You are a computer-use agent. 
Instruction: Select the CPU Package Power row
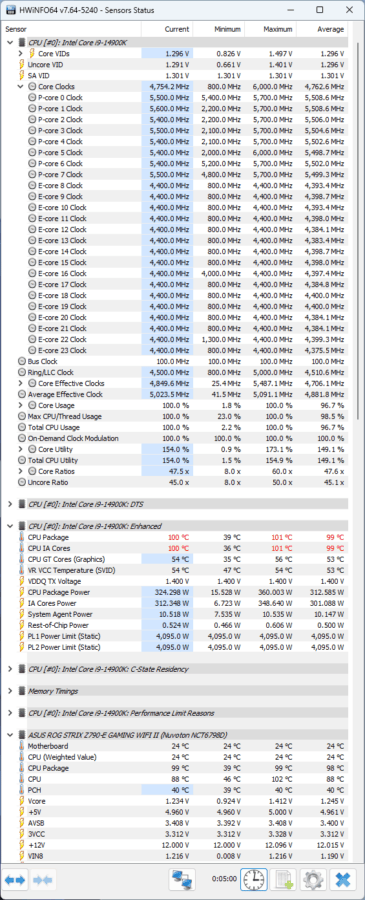pos(176,592)
